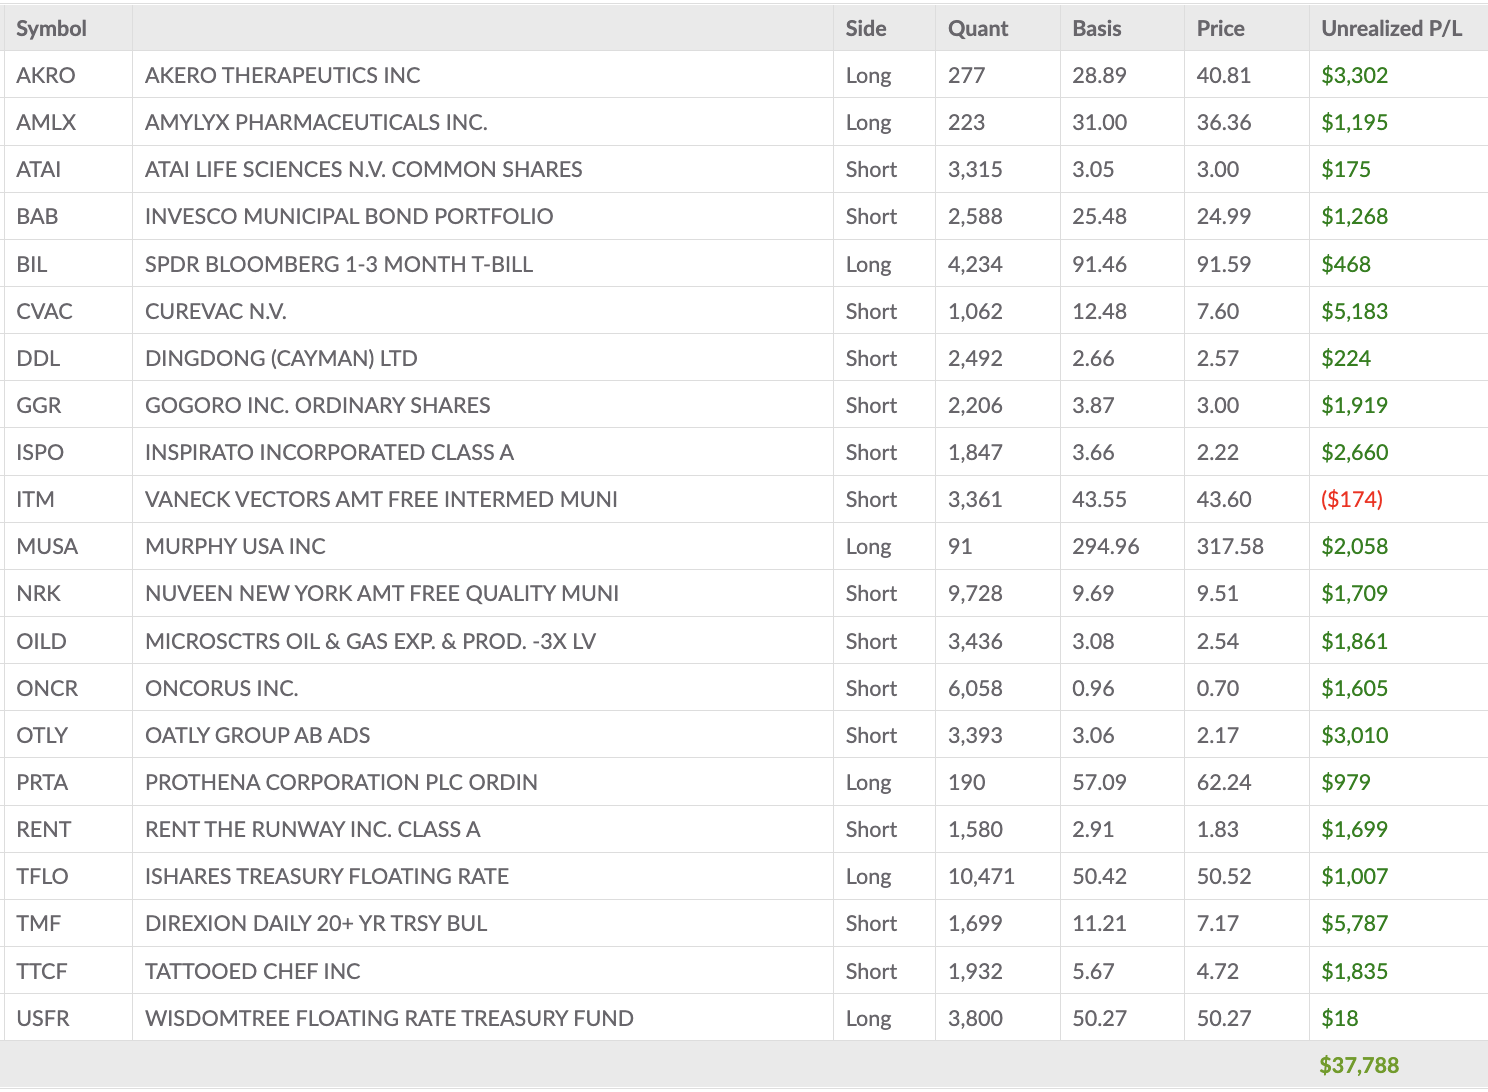Screen dimensions: 1488x1092
Task: Select the TMF ticker symbol
Action: 39,923
